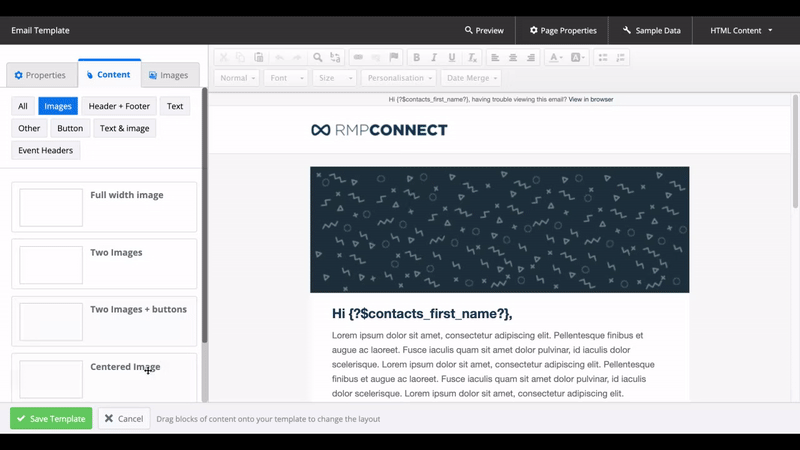Insert a bulleted list

603,58
